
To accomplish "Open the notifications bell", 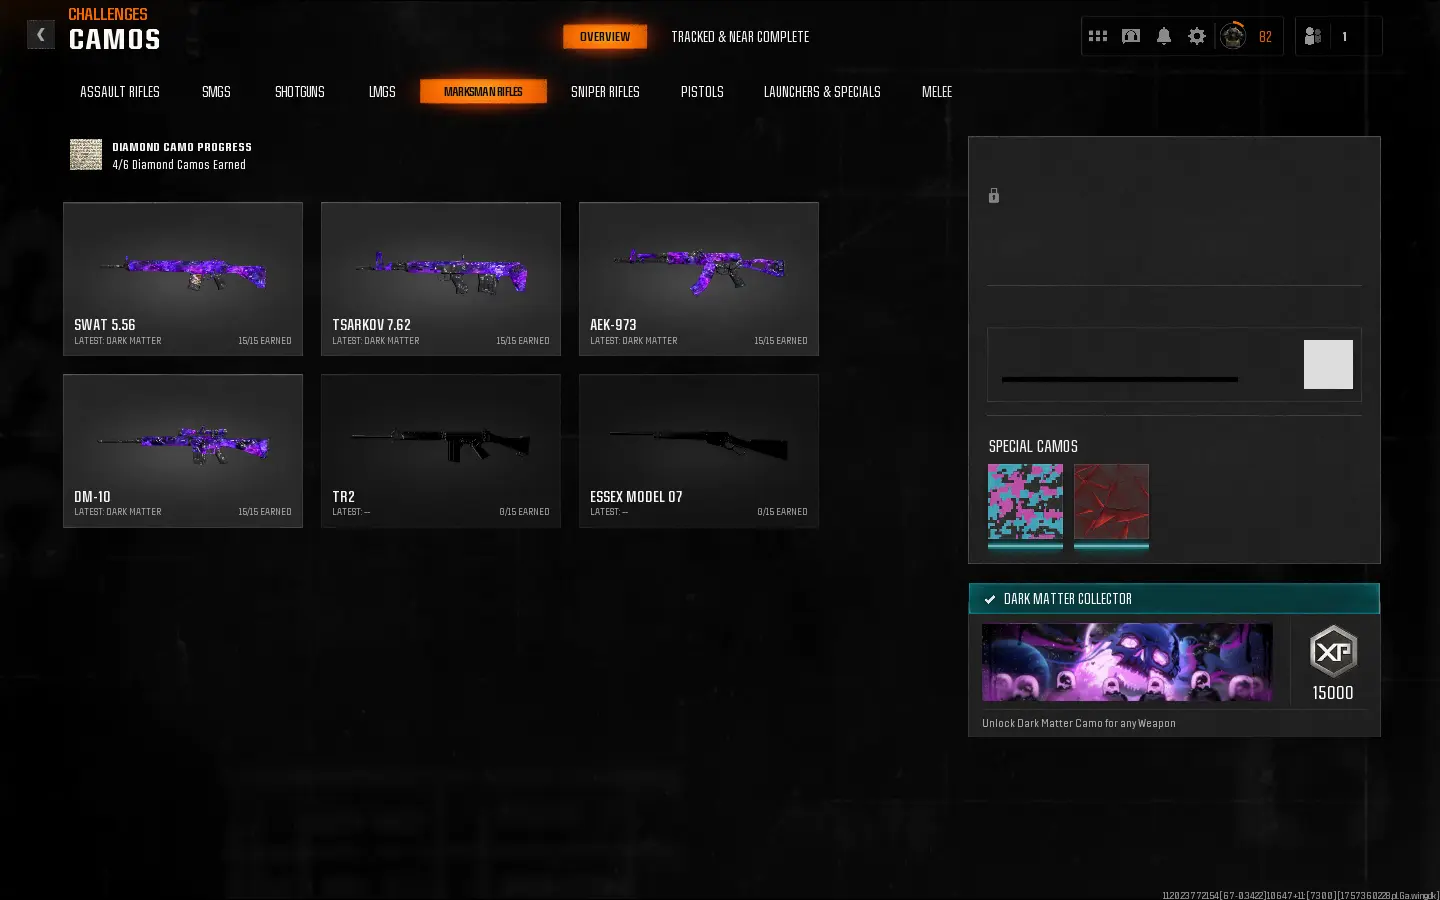I will click(1164, 36).
